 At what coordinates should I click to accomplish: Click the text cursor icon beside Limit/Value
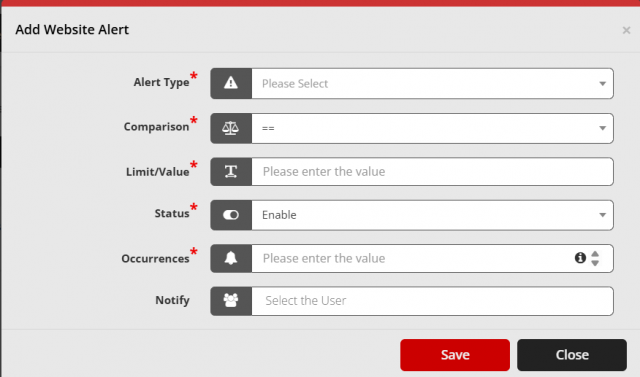click(231, 171)
